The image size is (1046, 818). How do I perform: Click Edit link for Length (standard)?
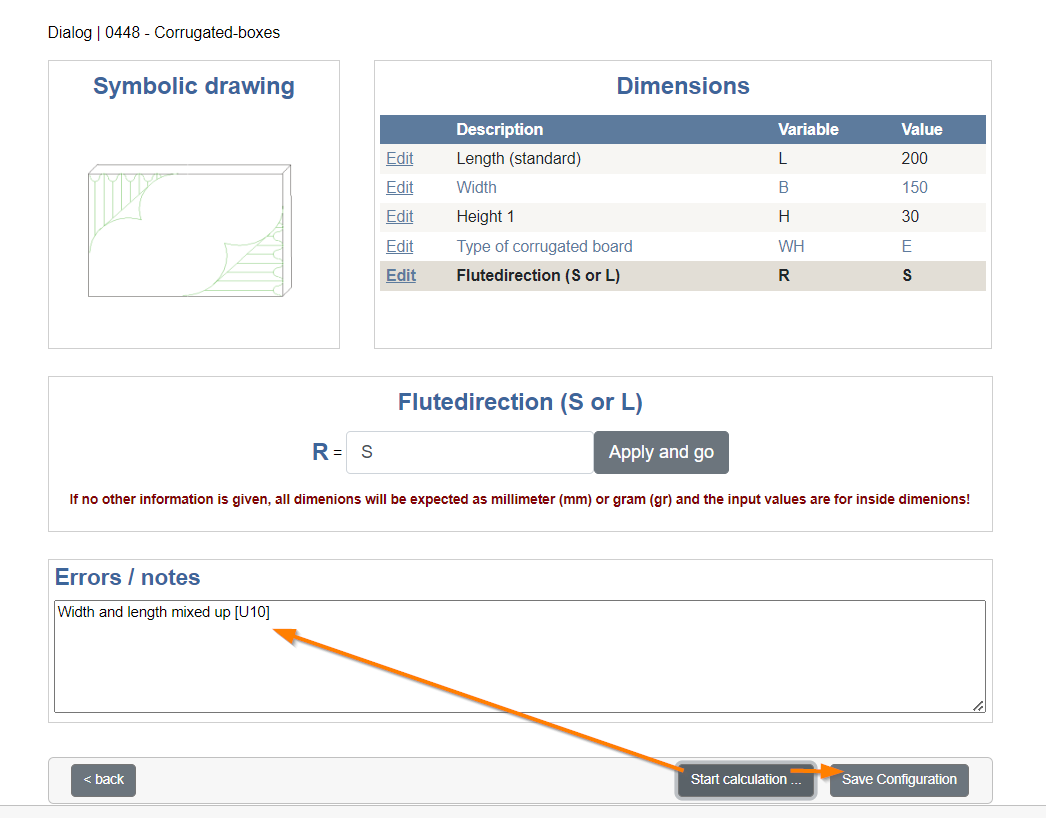point(399,159)
